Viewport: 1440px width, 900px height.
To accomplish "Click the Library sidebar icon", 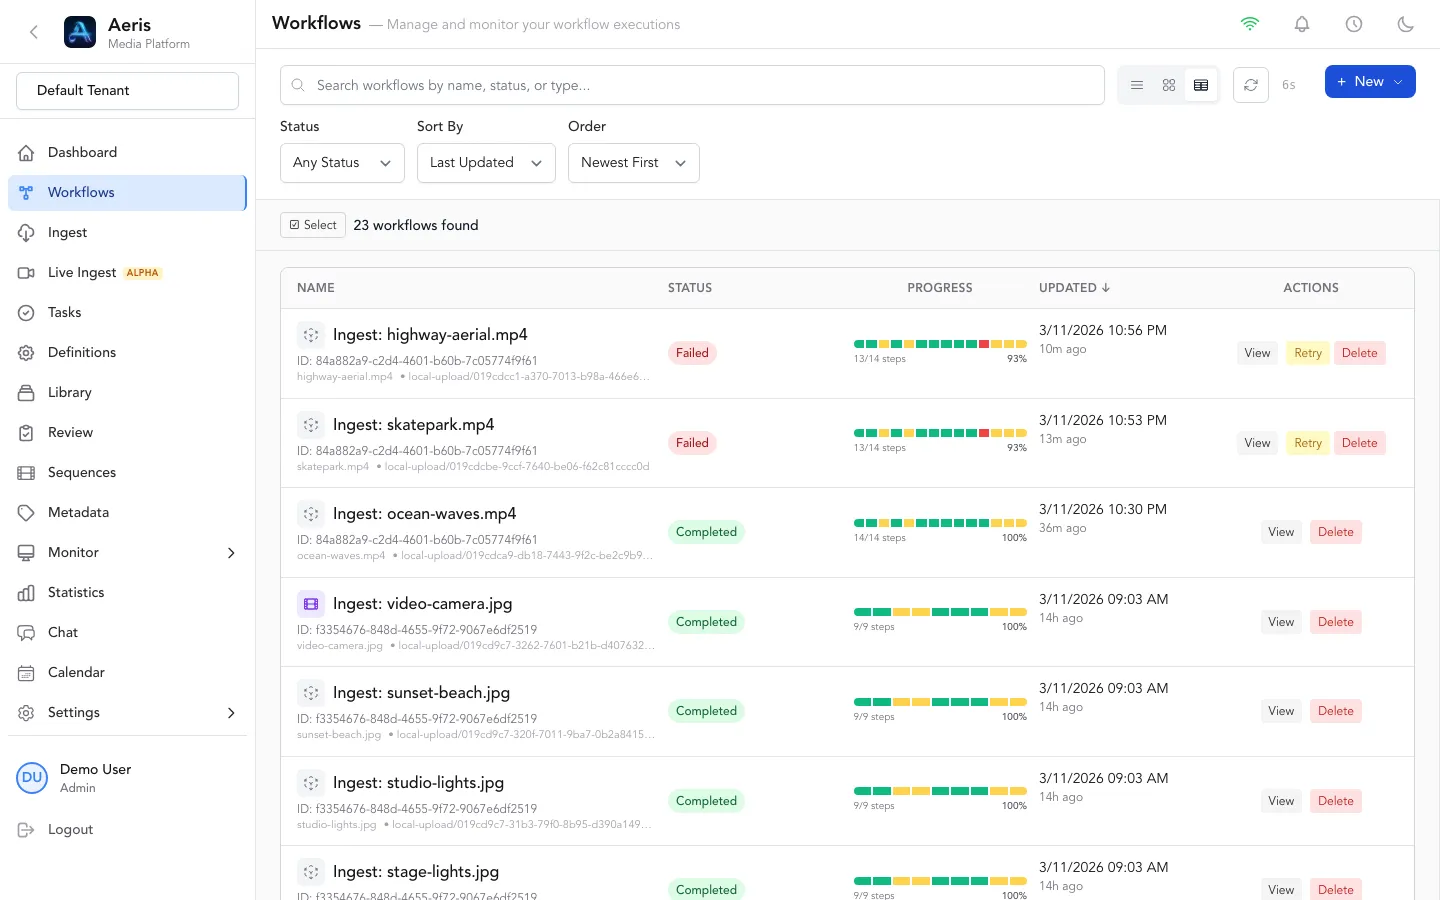I will pos(26,392).
